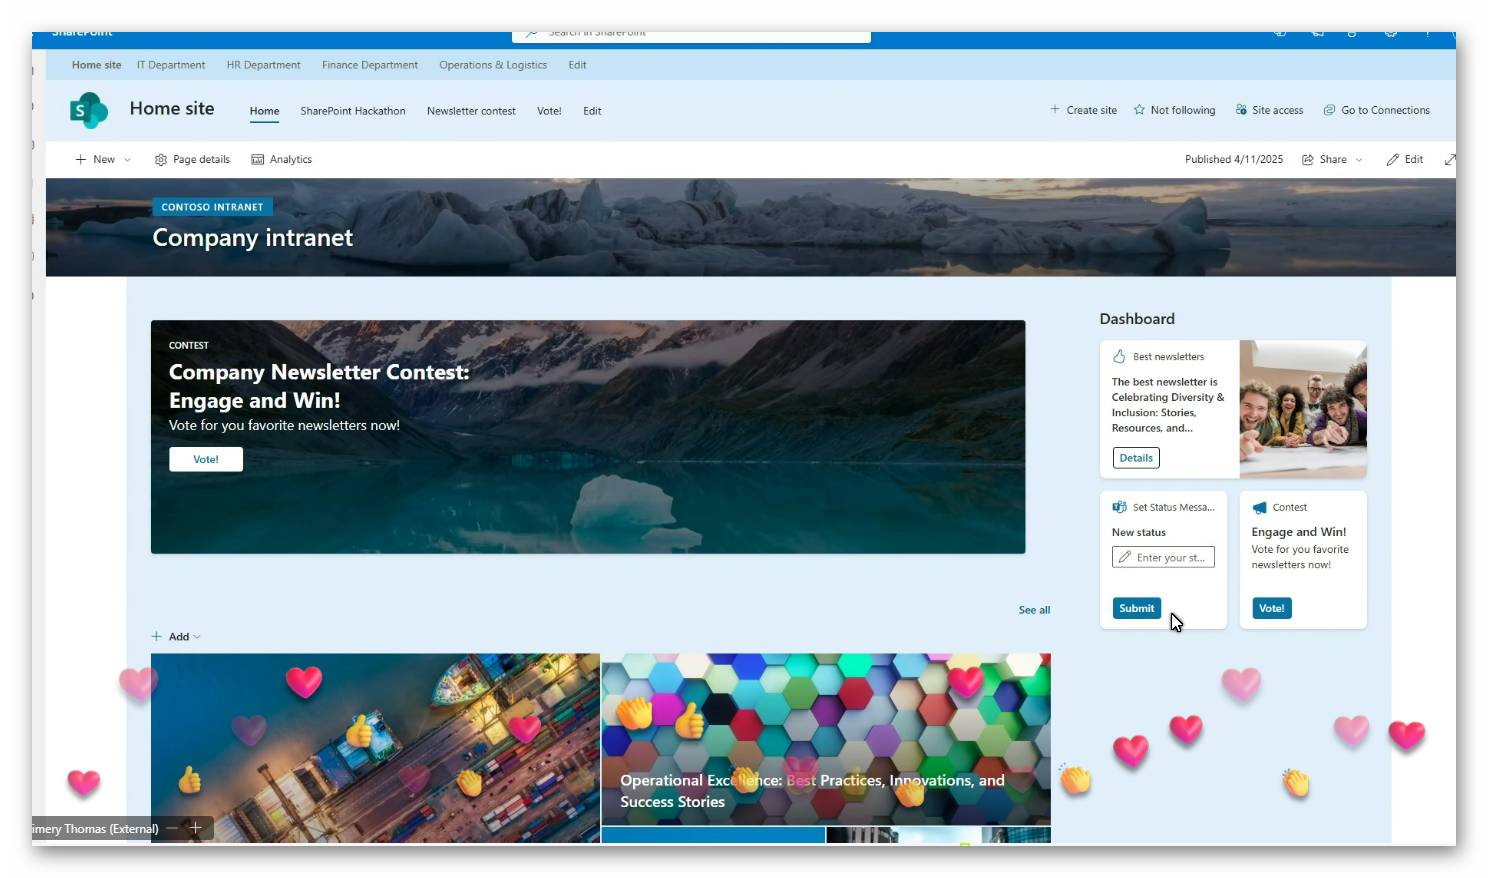Click the SharePoint search box
1488x878 pixels.
(691, 35)
